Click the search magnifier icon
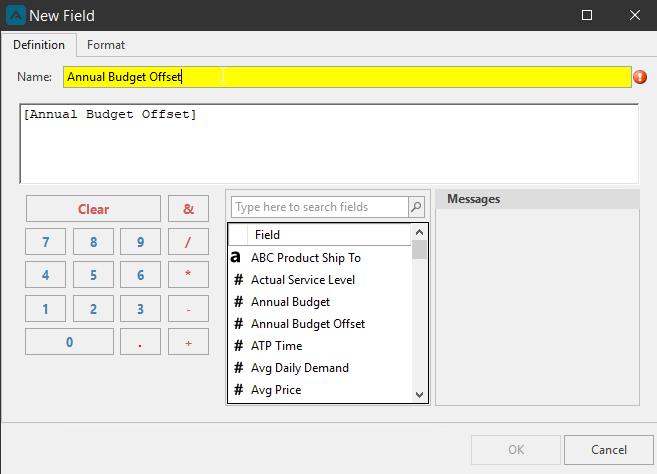This screenshot has height=474, width=657. coord(416,207)
